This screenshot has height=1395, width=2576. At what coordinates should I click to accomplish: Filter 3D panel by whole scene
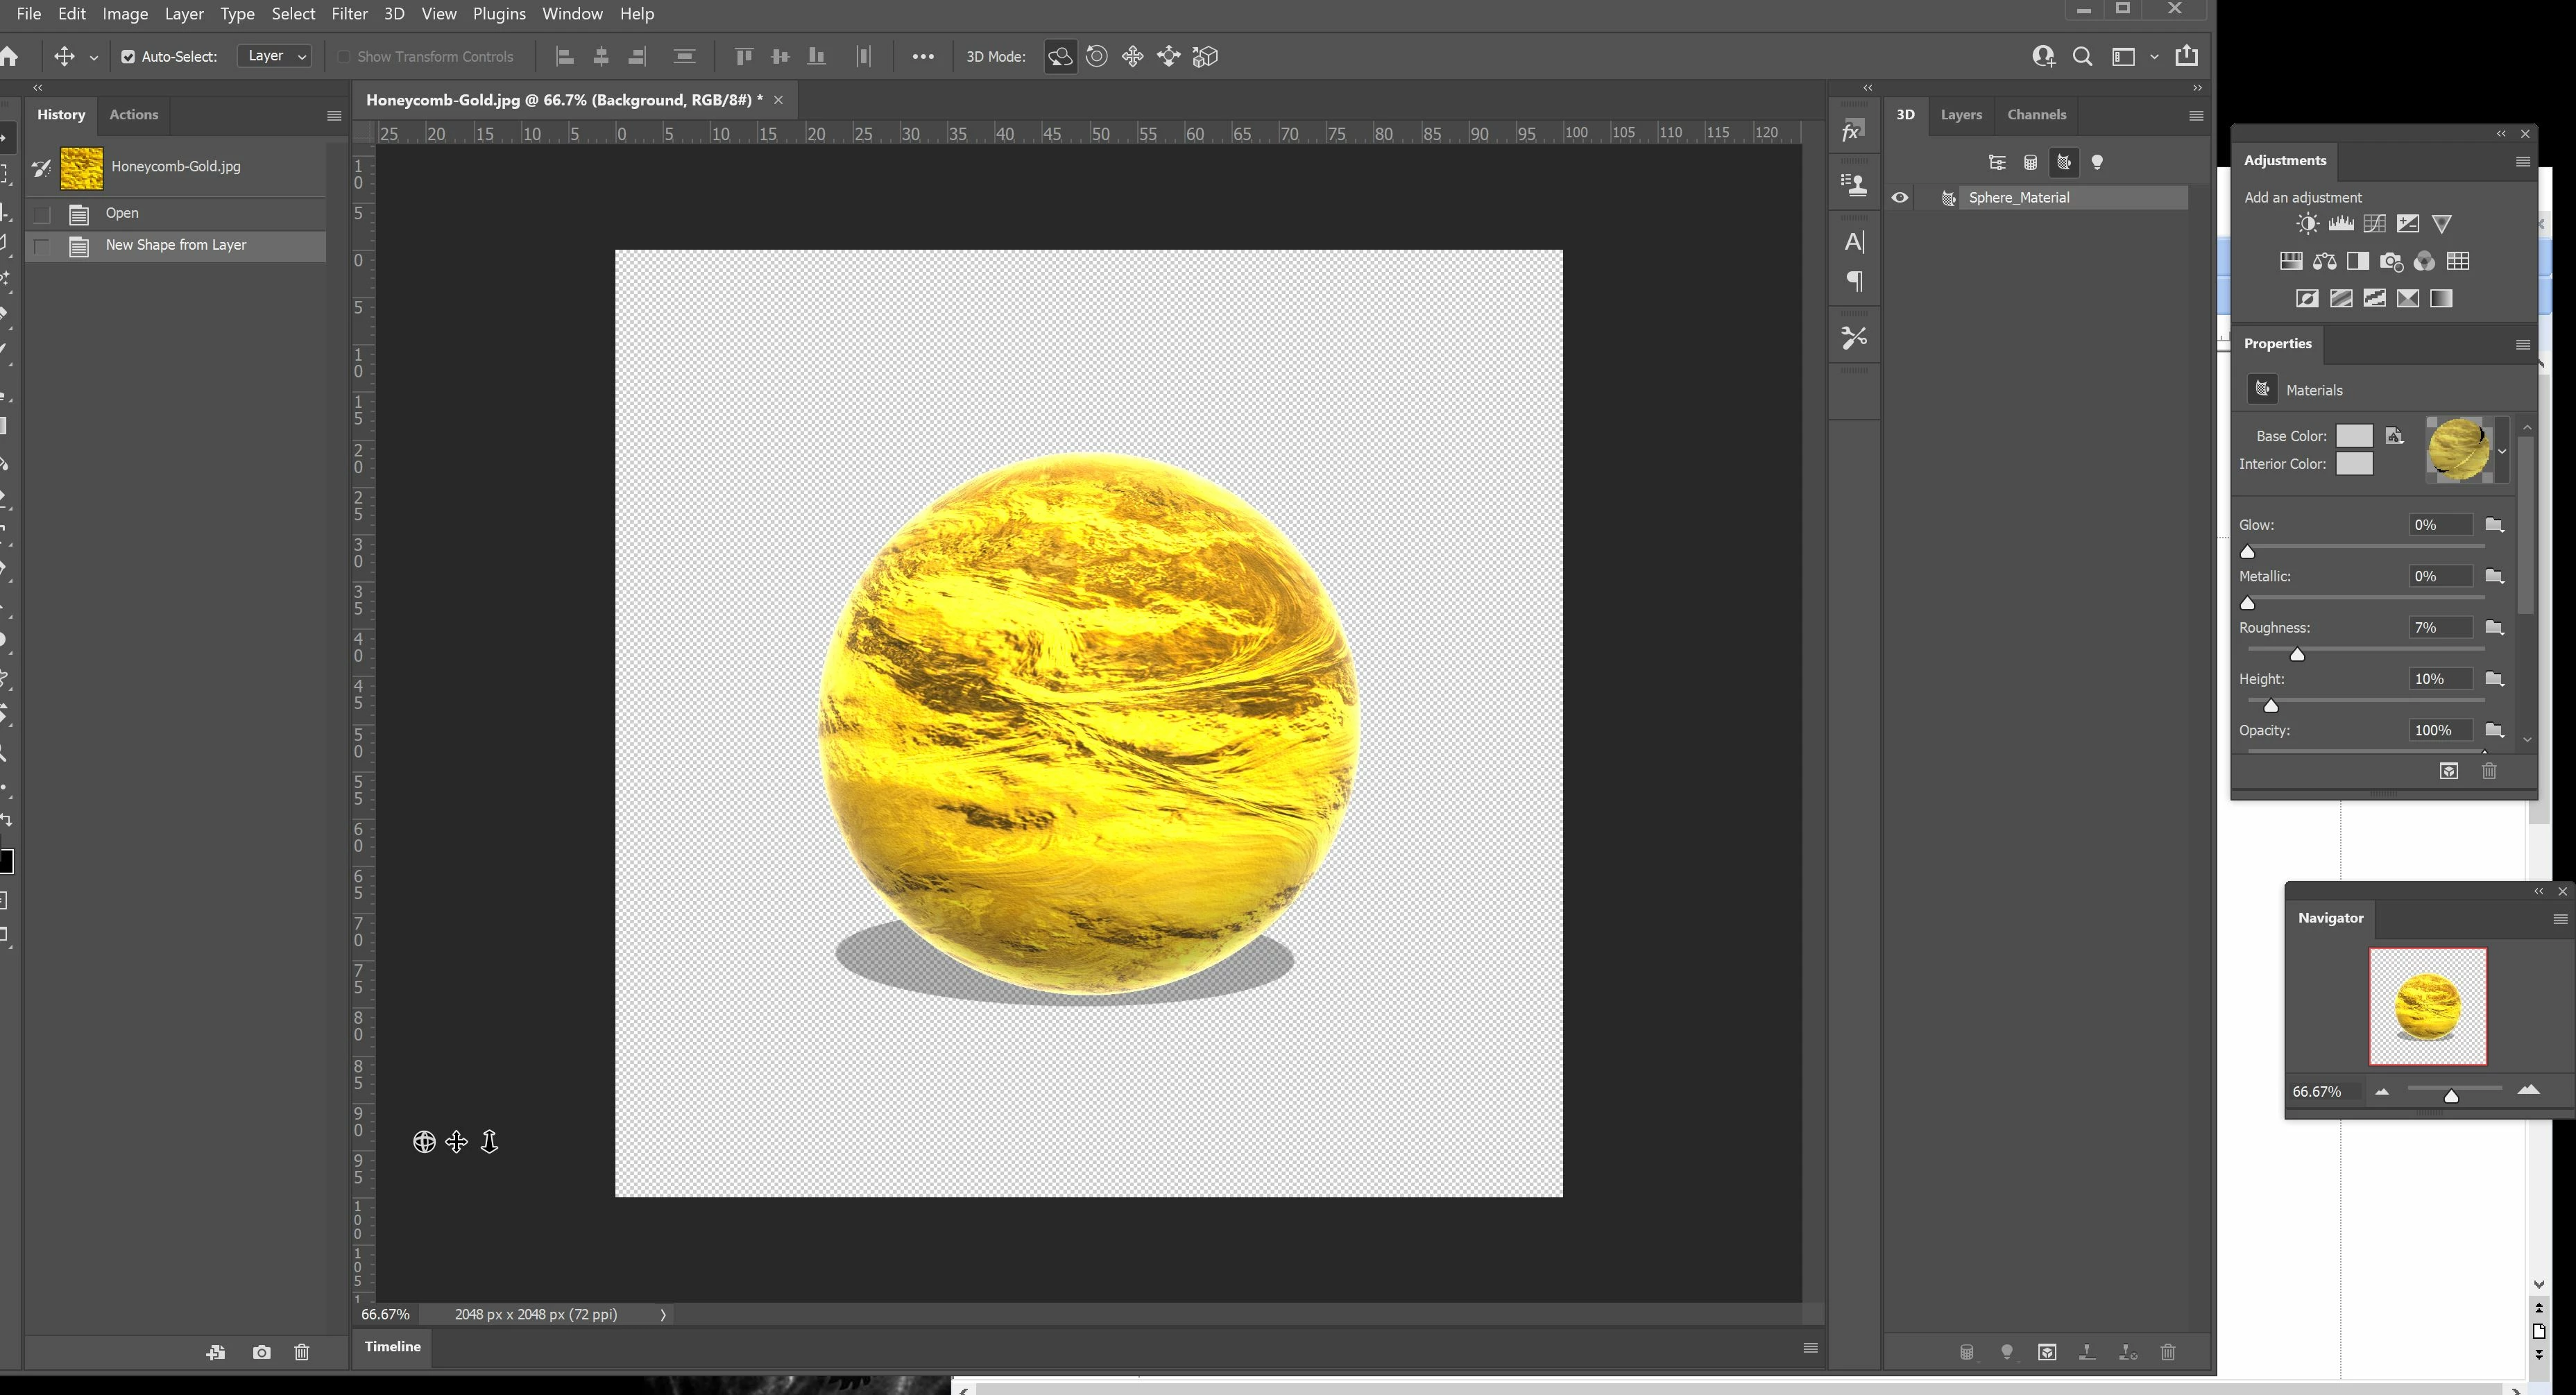click(1996, 162)
